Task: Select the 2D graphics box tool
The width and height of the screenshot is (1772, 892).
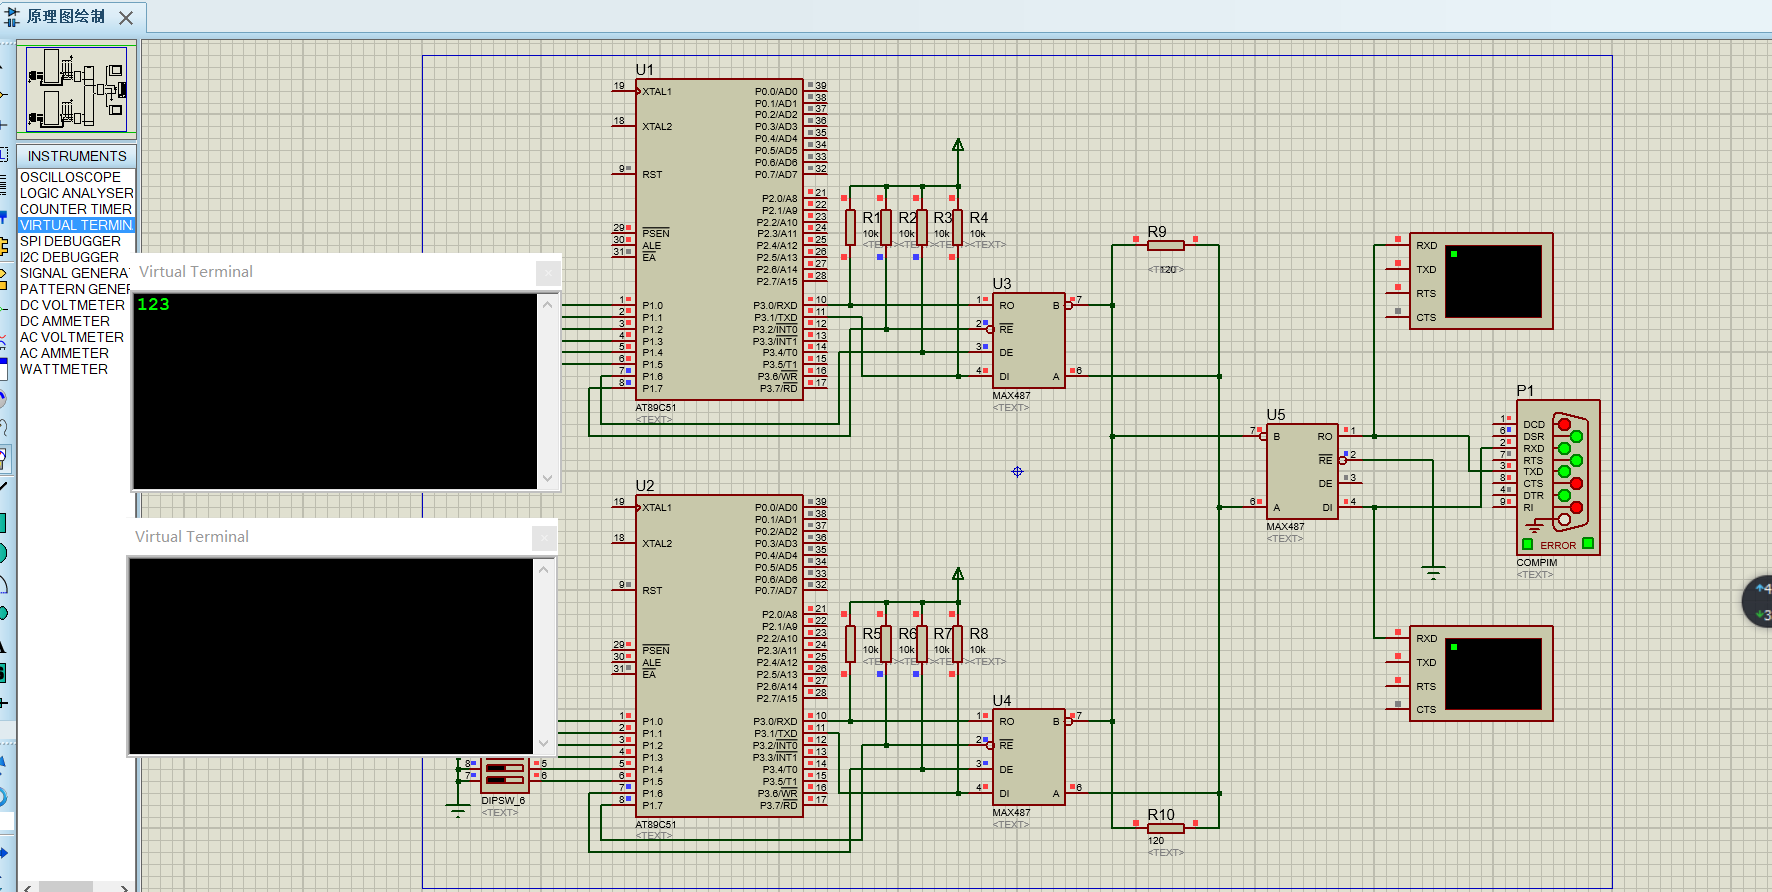Action: pyautogui.click(x=3, y=522)
